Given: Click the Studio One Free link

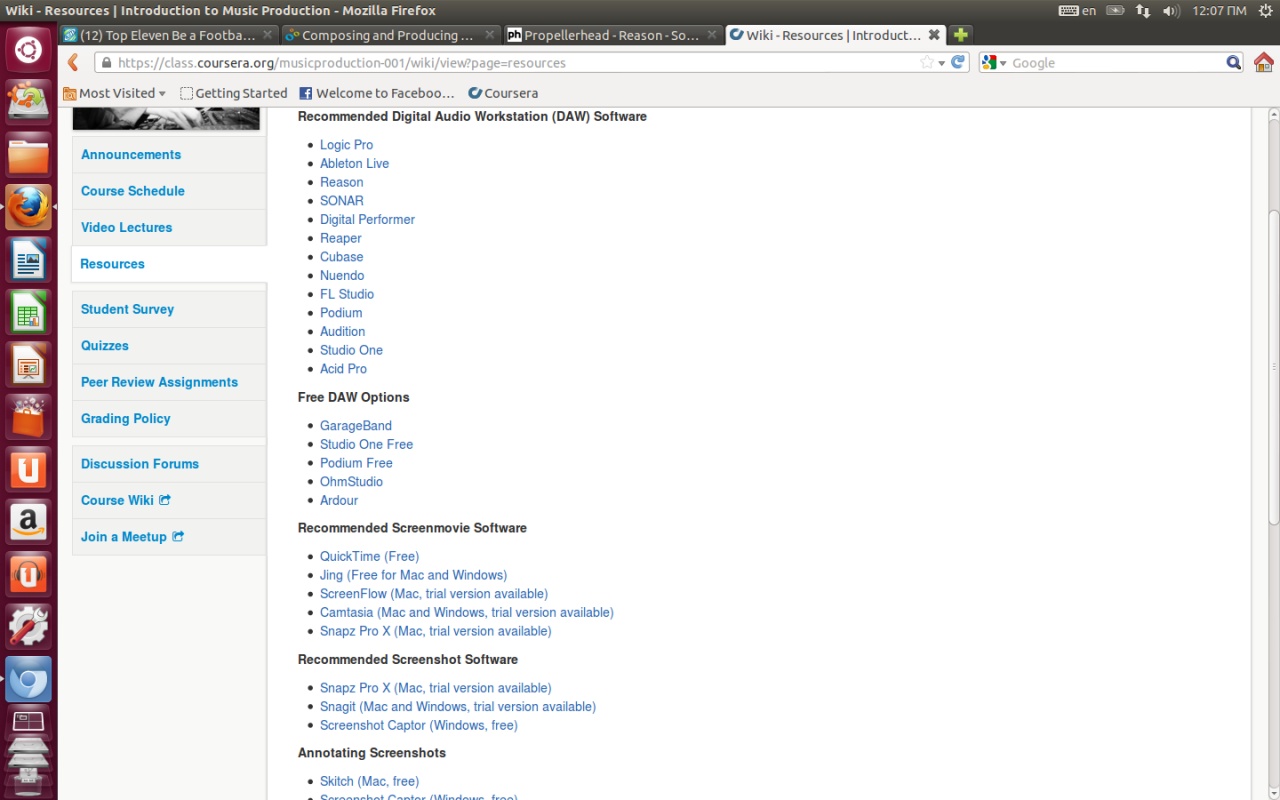Looking at the screenshot, I should pyautogui.click(x=366, y=445).
